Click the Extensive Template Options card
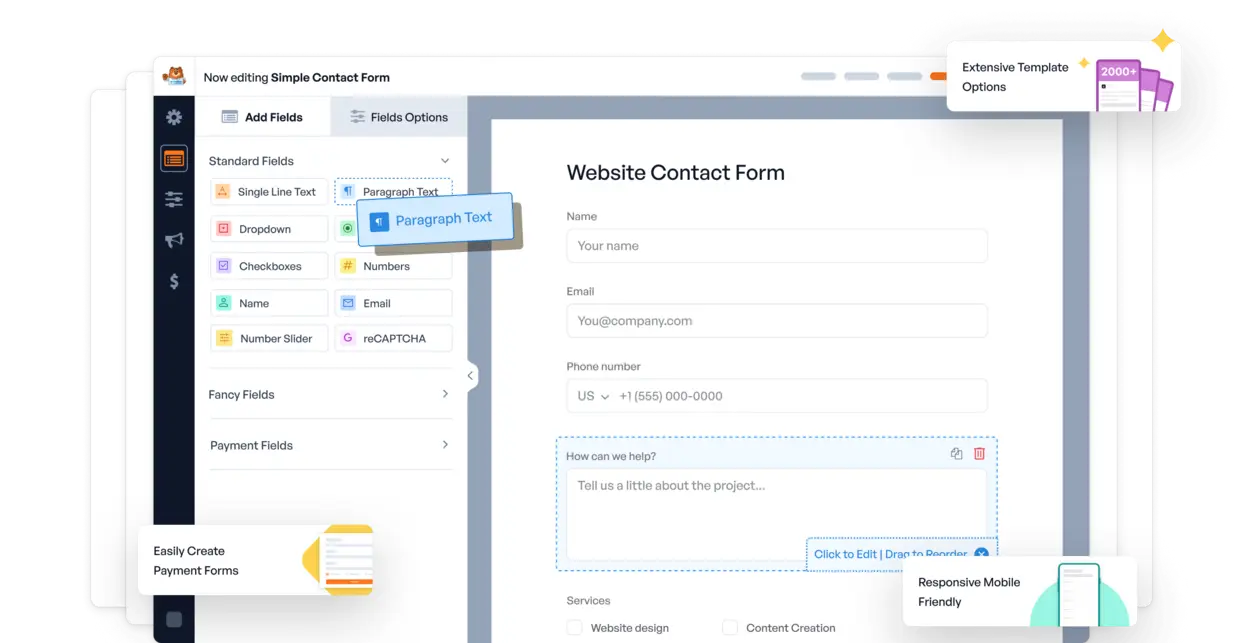Screen dimensions: 1243x643 [1063, 76]
